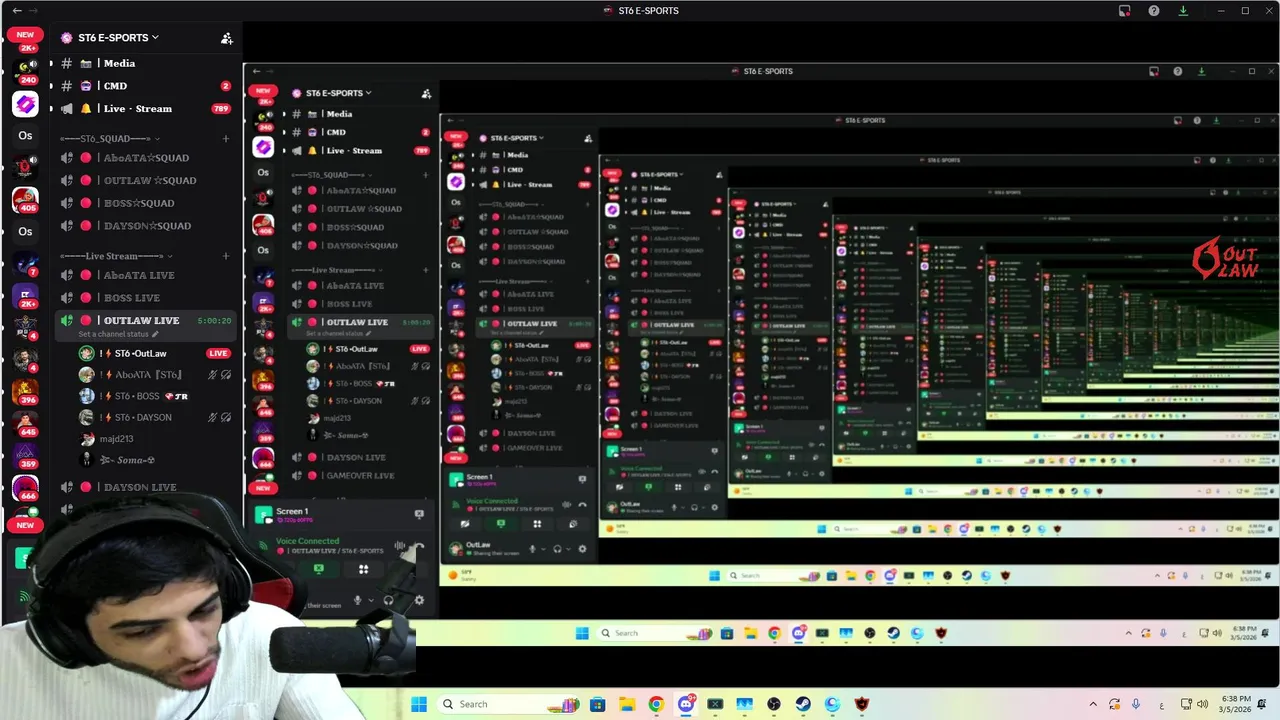Click the Search box on bottom Windows taskbar
This screenshot has width=1280, height=720.
point(508,704)
